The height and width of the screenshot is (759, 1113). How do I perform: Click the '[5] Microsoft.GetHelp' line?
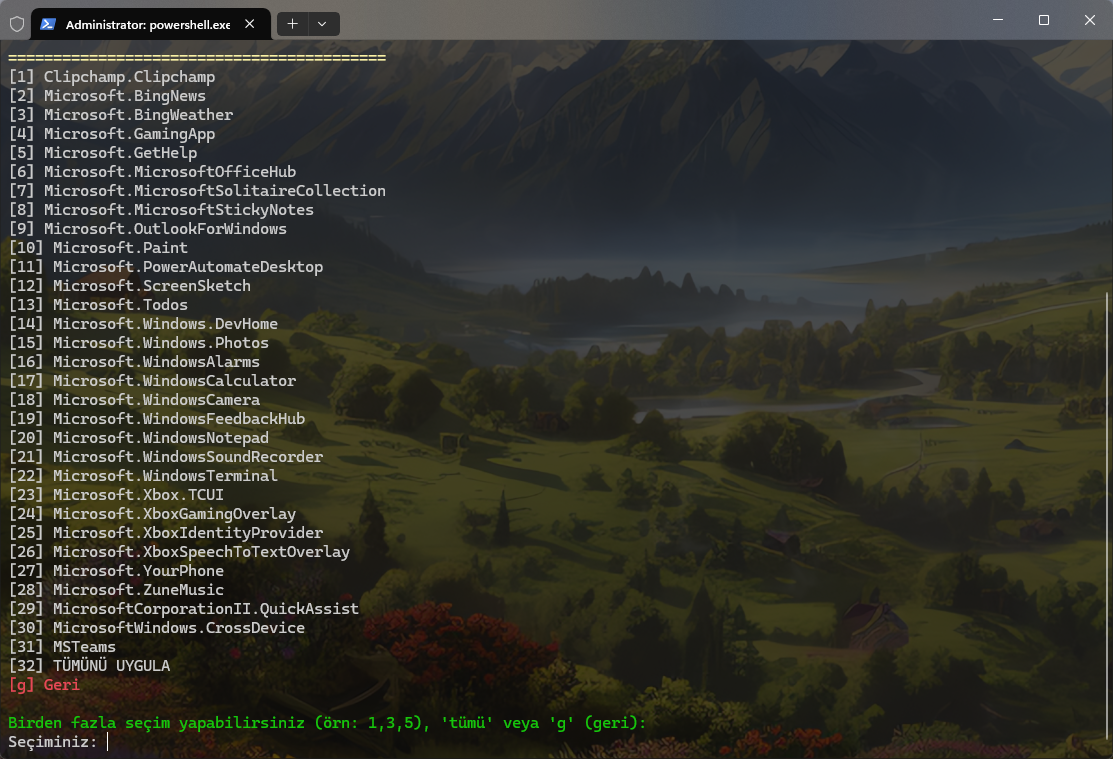coord(103,153)
